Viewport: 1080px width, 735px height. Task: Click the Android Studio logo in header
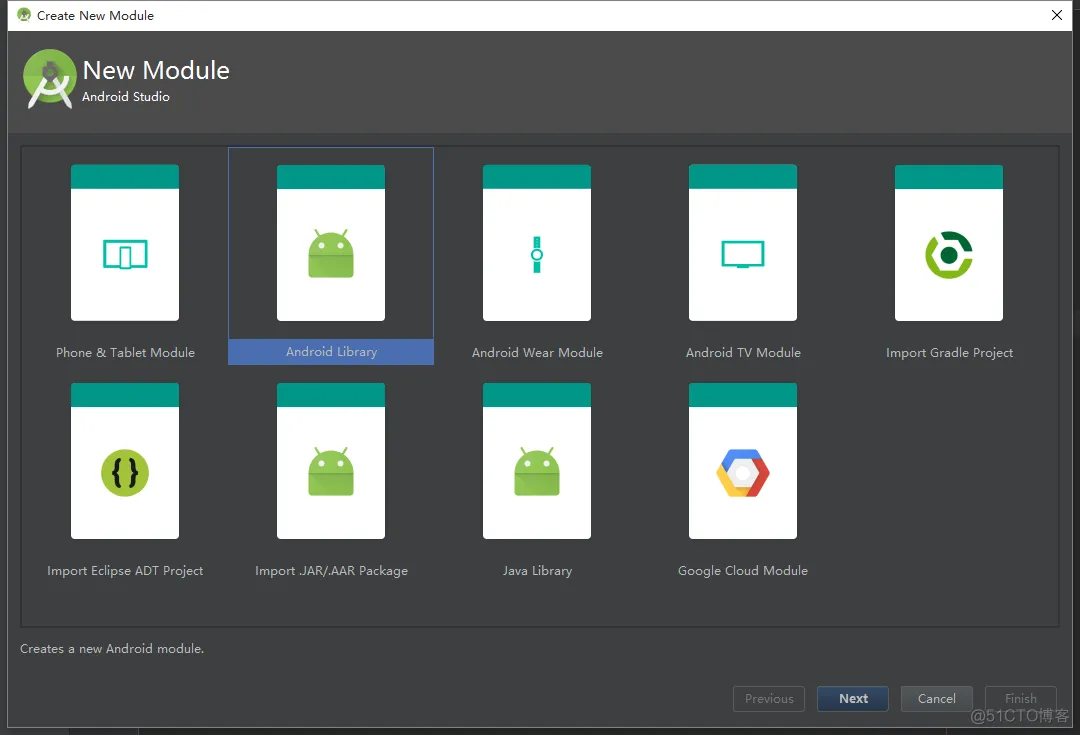point(49,79)
